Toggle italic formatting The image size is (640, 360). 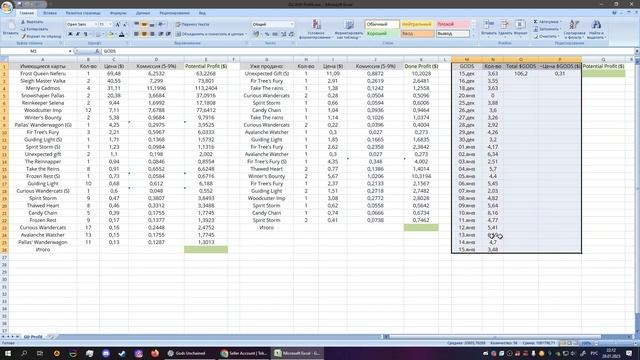78,34
